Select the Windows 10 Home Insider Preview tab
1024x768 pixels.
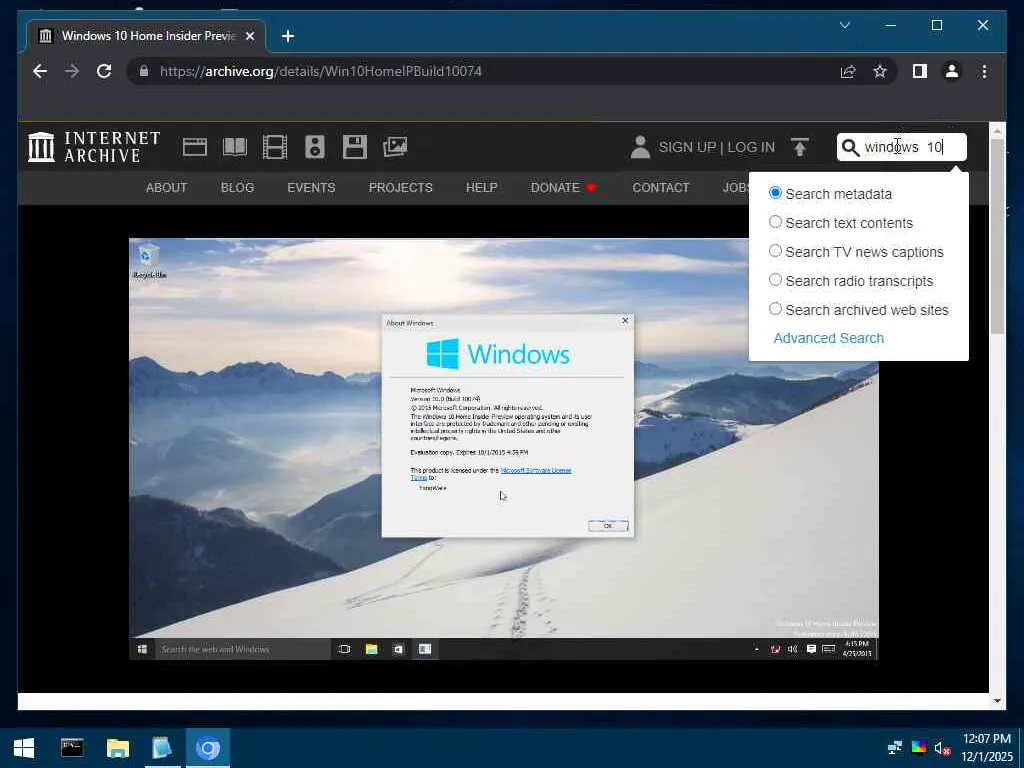147,36
